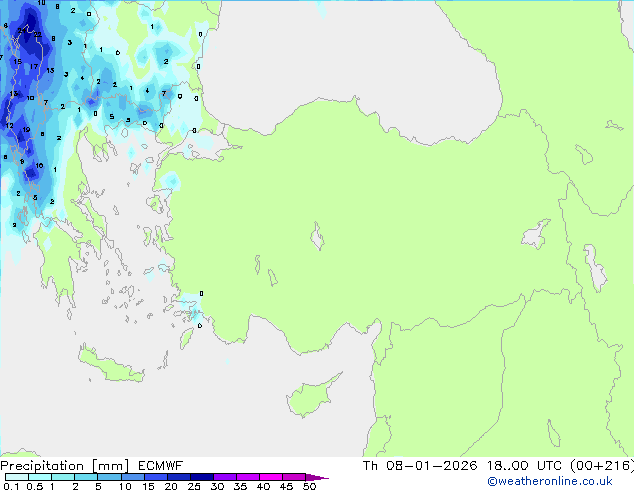Click the map value '12'

click(x=10, y=126)
